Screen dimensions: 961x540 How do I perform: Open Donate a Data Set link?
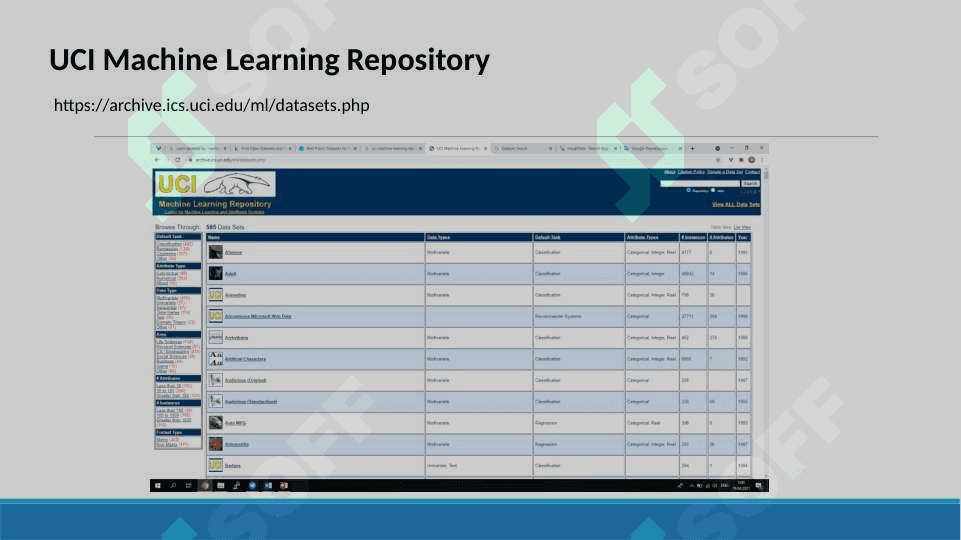tap(725, 172)
